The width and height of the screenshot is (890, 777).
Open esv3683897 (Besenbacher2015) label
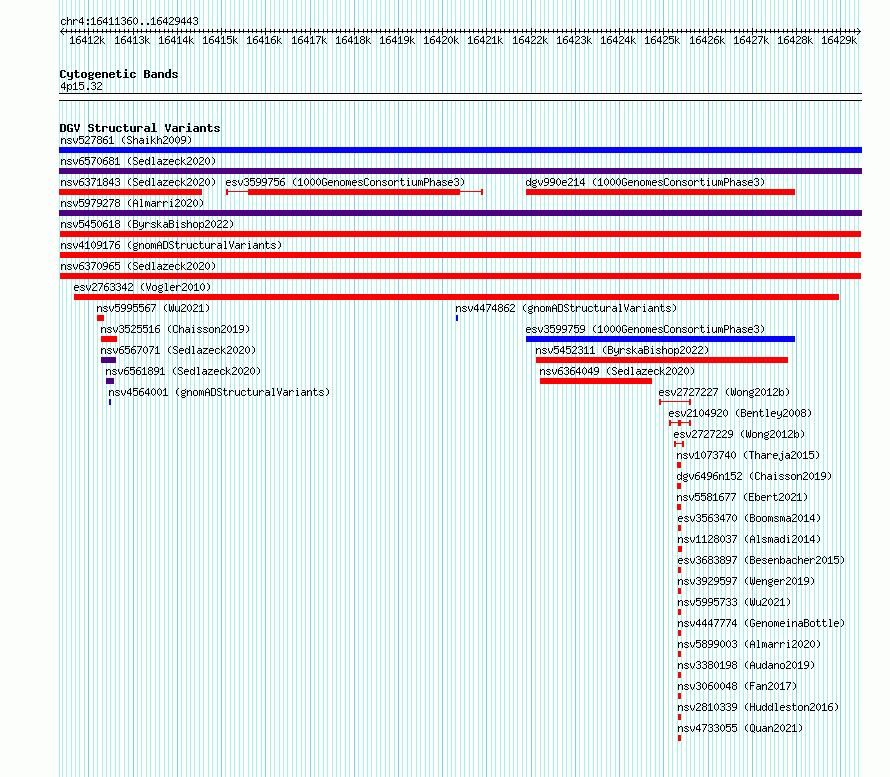[x=761, y=560]
